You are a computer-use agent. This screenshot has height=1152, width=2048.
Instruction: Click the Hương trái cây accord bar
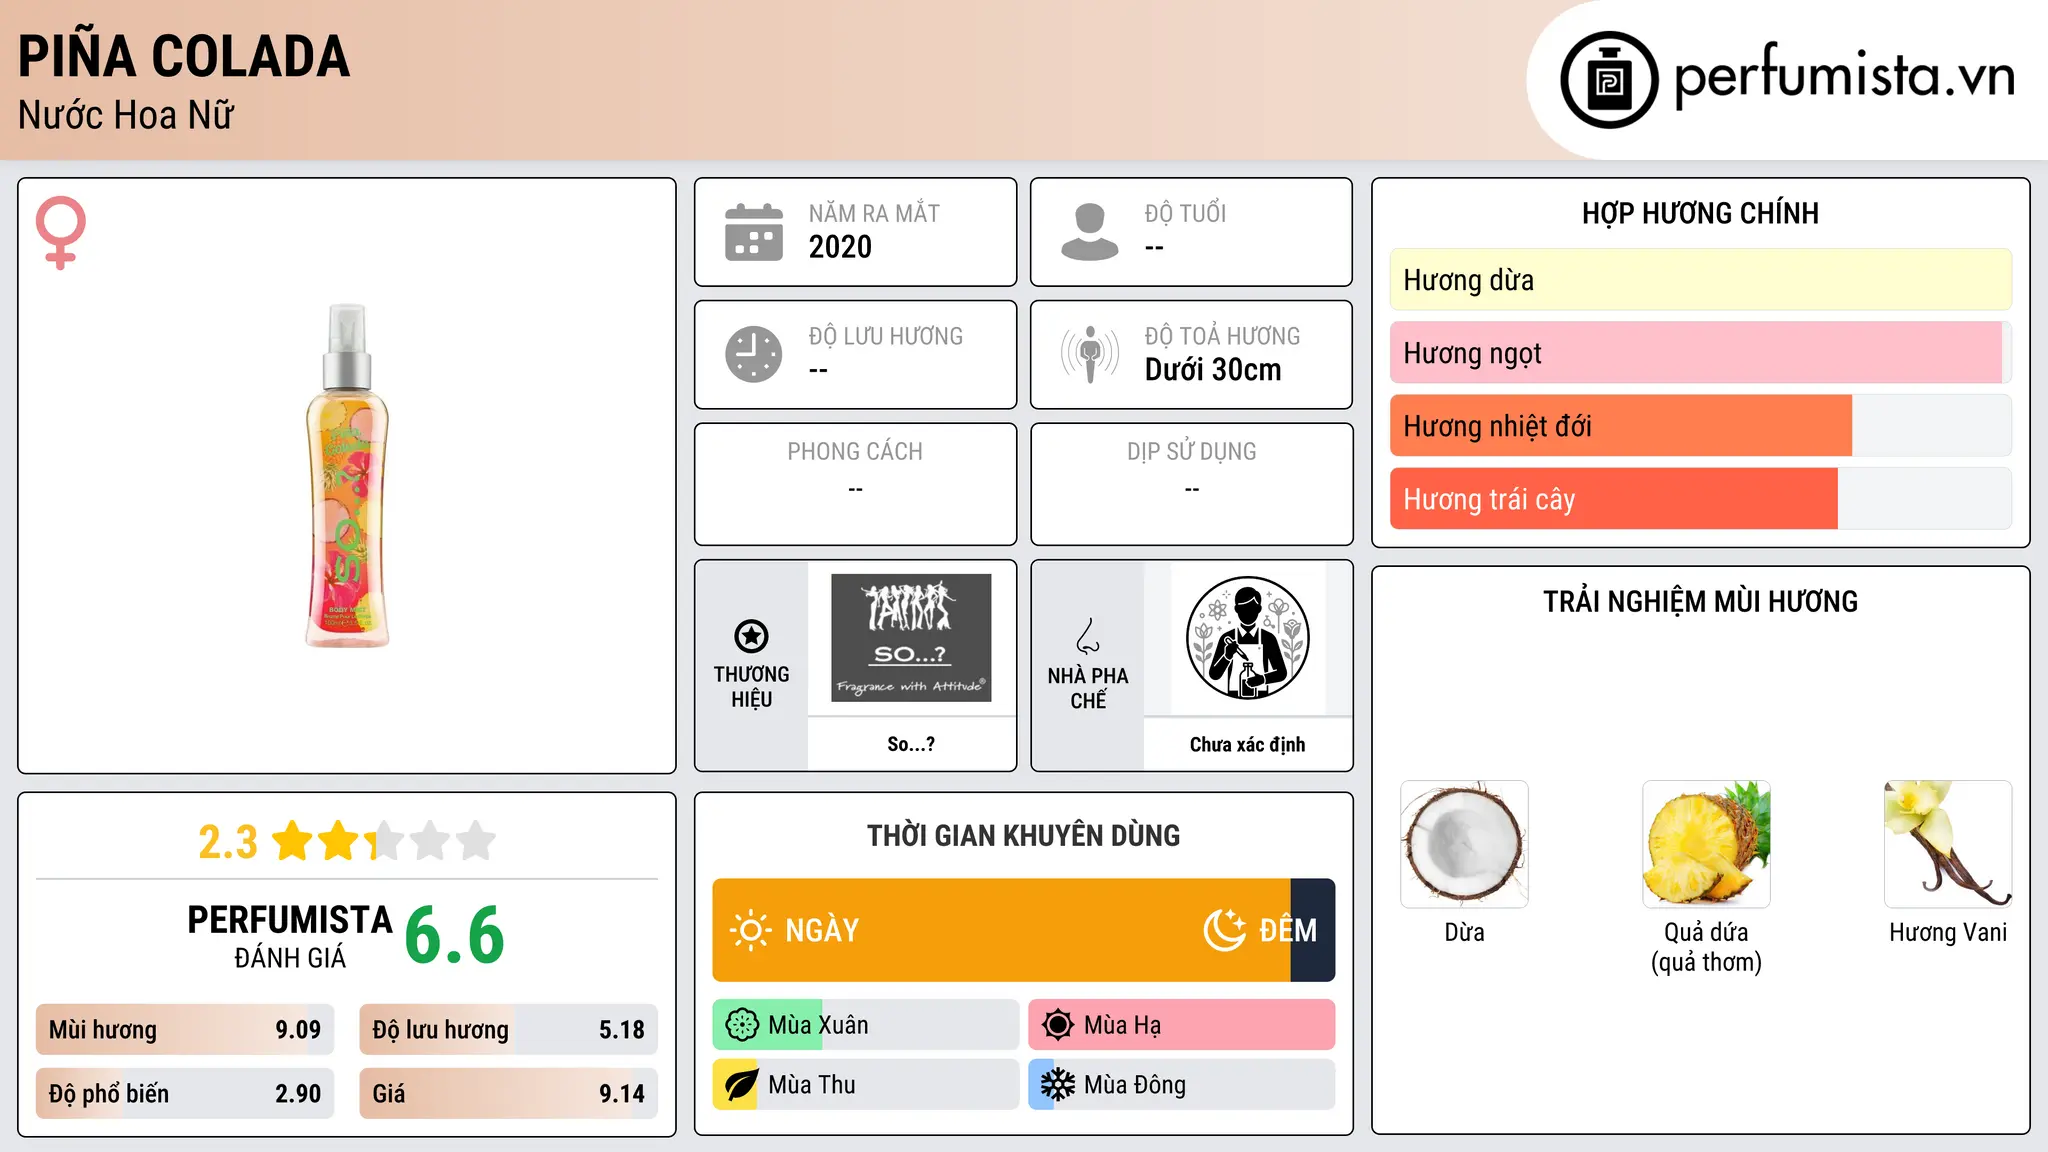(x=1701, y=499)
